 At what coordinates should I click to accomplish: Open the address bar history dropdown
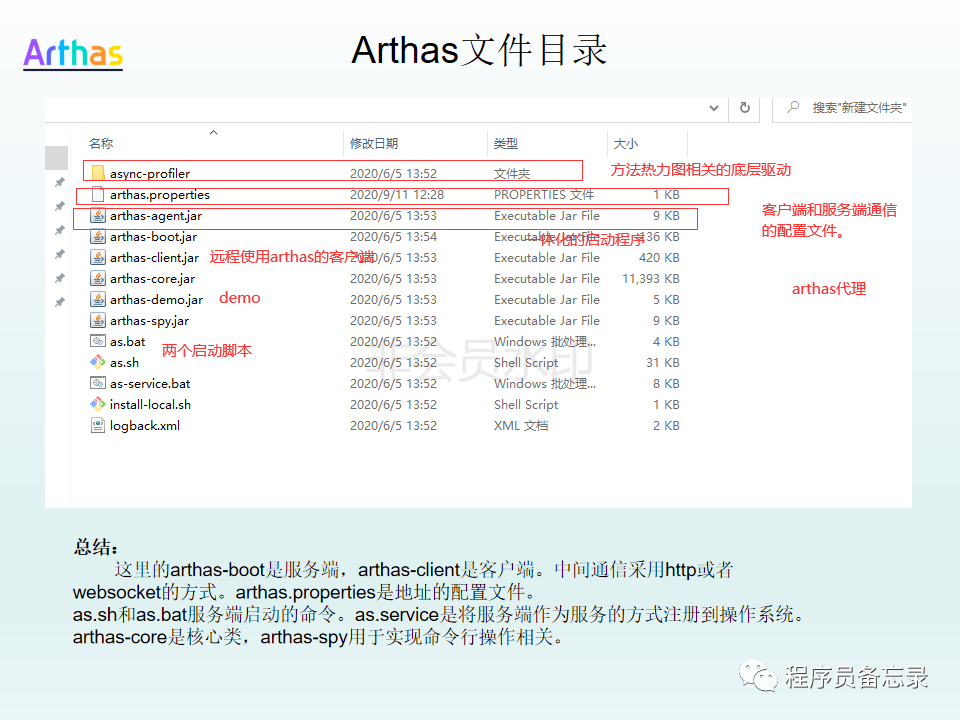(714, 108)
